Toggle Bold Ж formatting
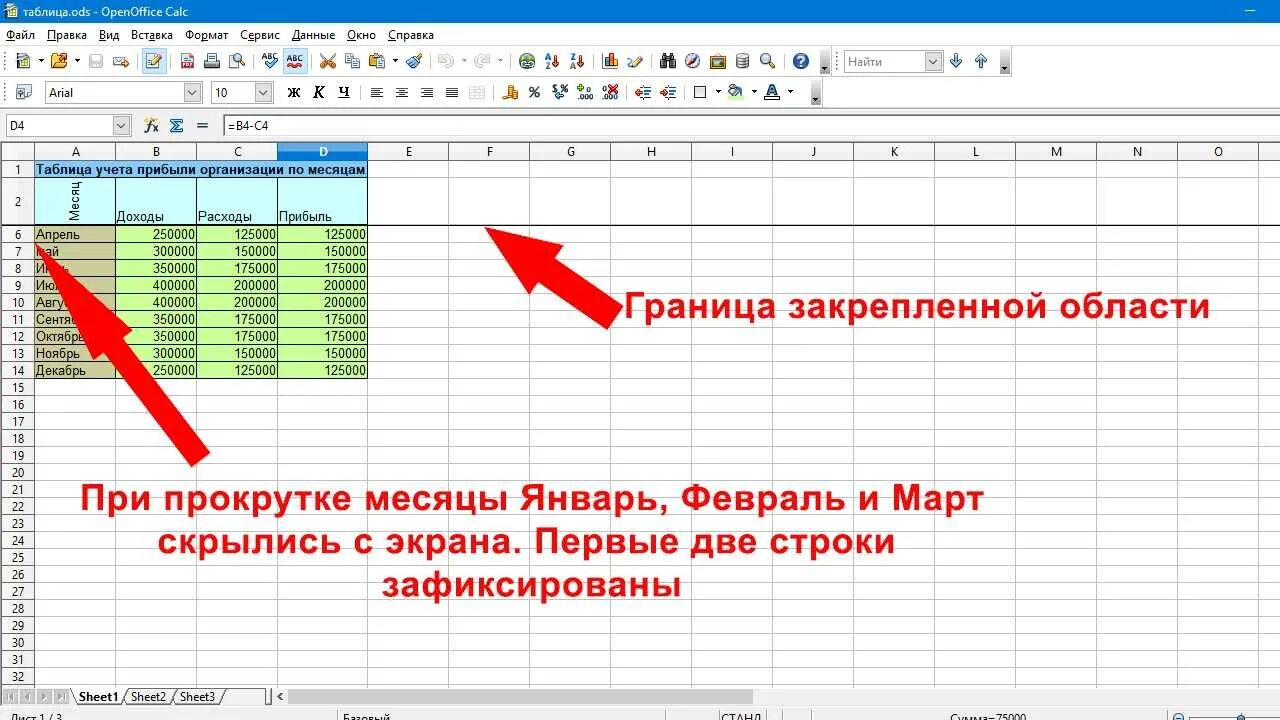This screenshot has width=1280, height=720. pos(294,92)
